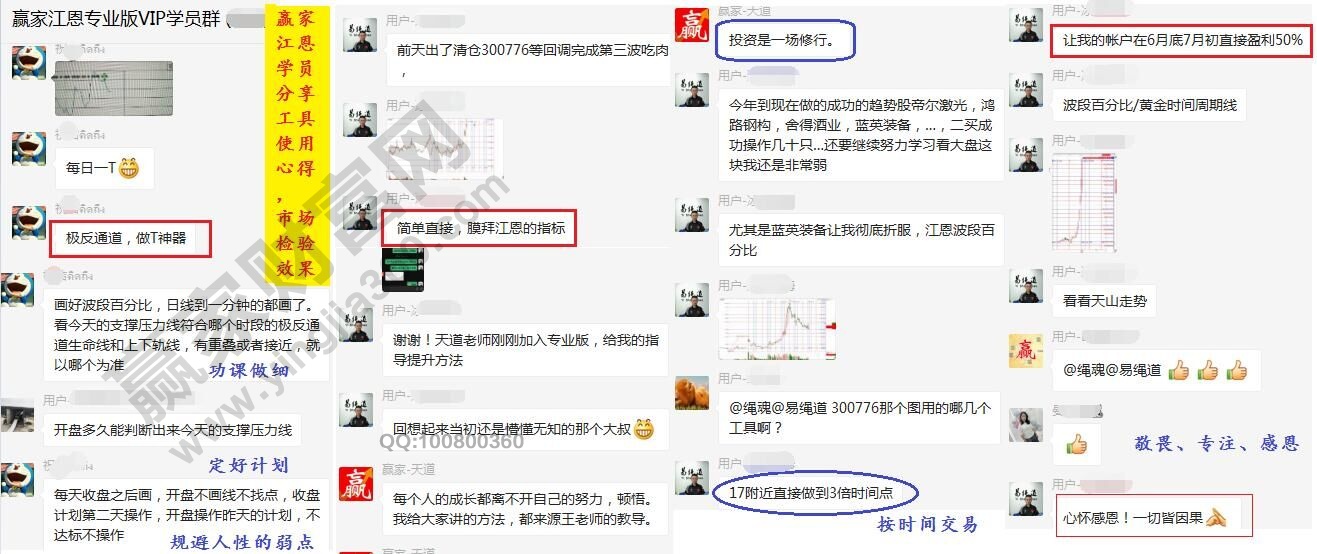
Task: Select message 让我的帐户在6月底7月初直接盈利50%
Action: [x=1182, y=40]
